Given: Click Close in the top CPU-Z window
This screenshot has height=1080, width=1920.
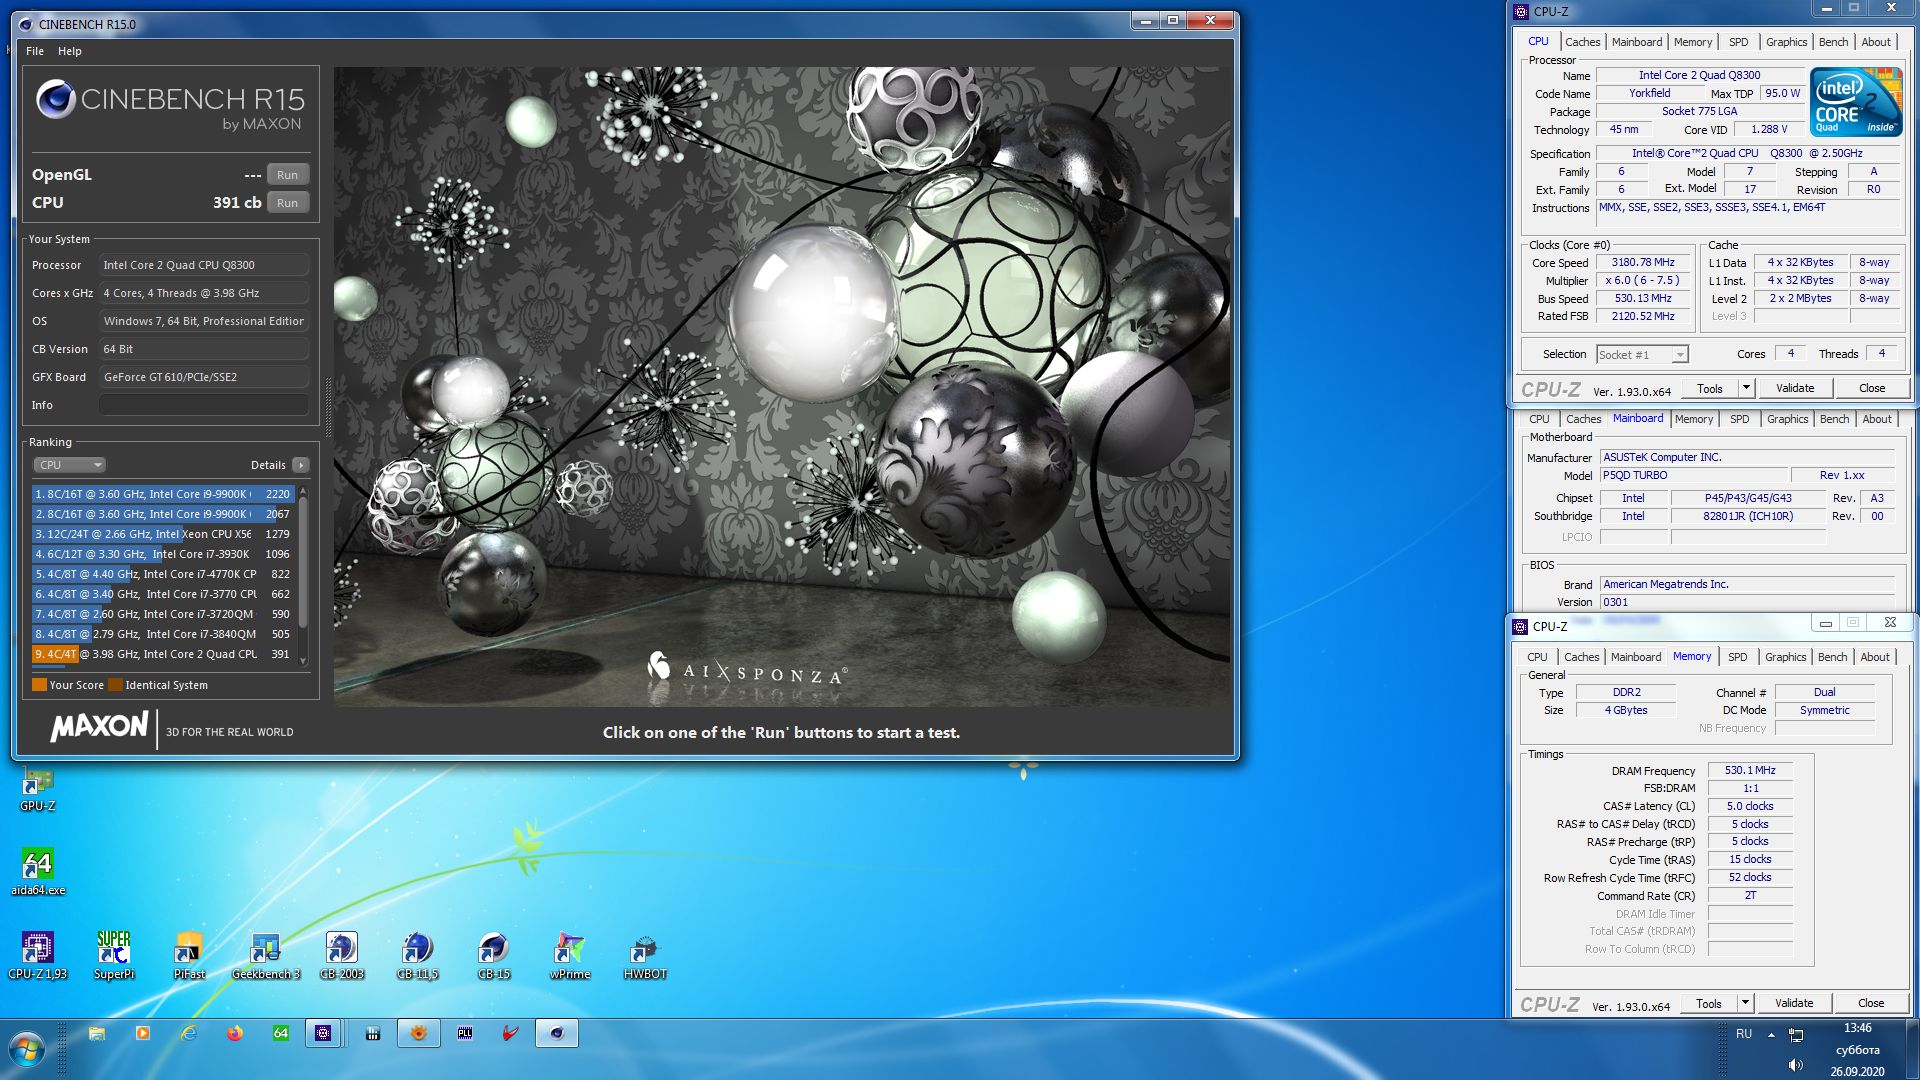Looking at the screenshot, I should (1872, 388).
